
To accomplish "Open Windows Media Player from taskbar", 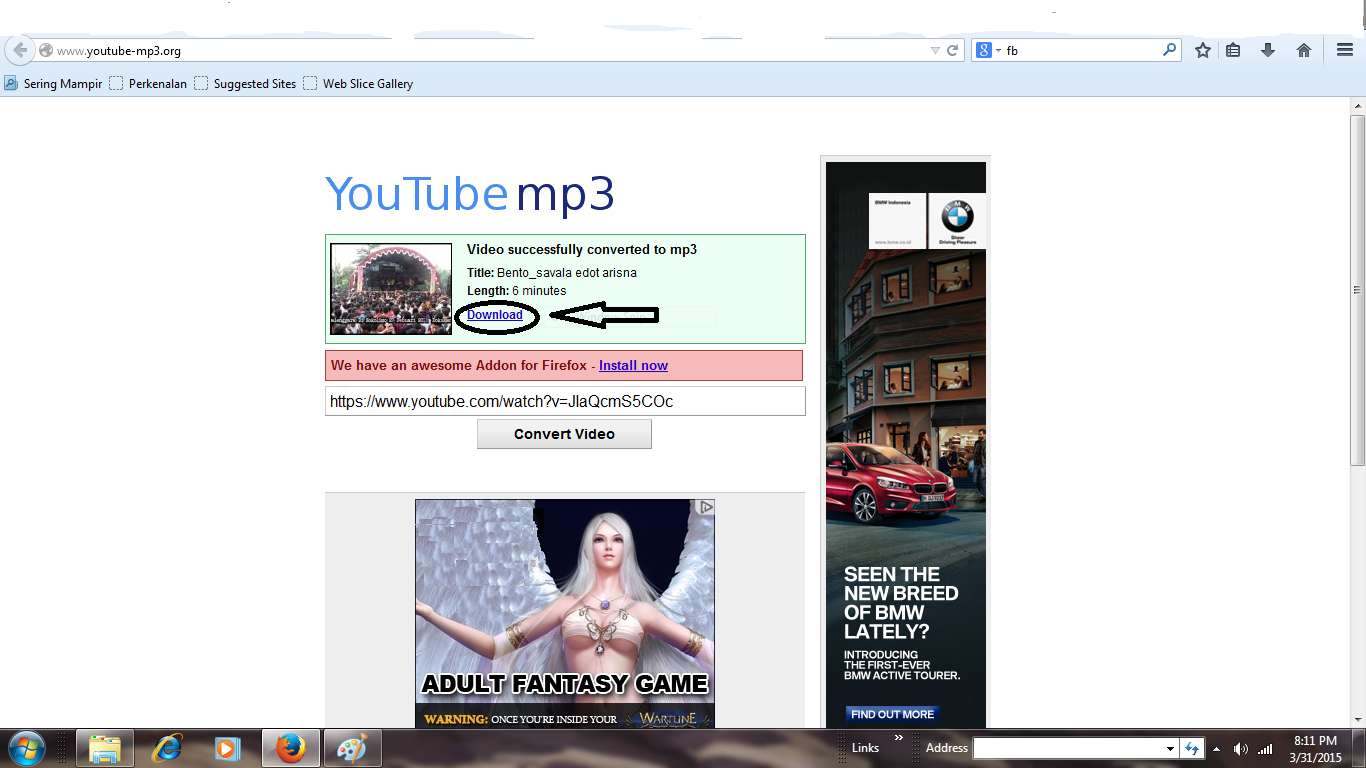I will tap(228, 748).
